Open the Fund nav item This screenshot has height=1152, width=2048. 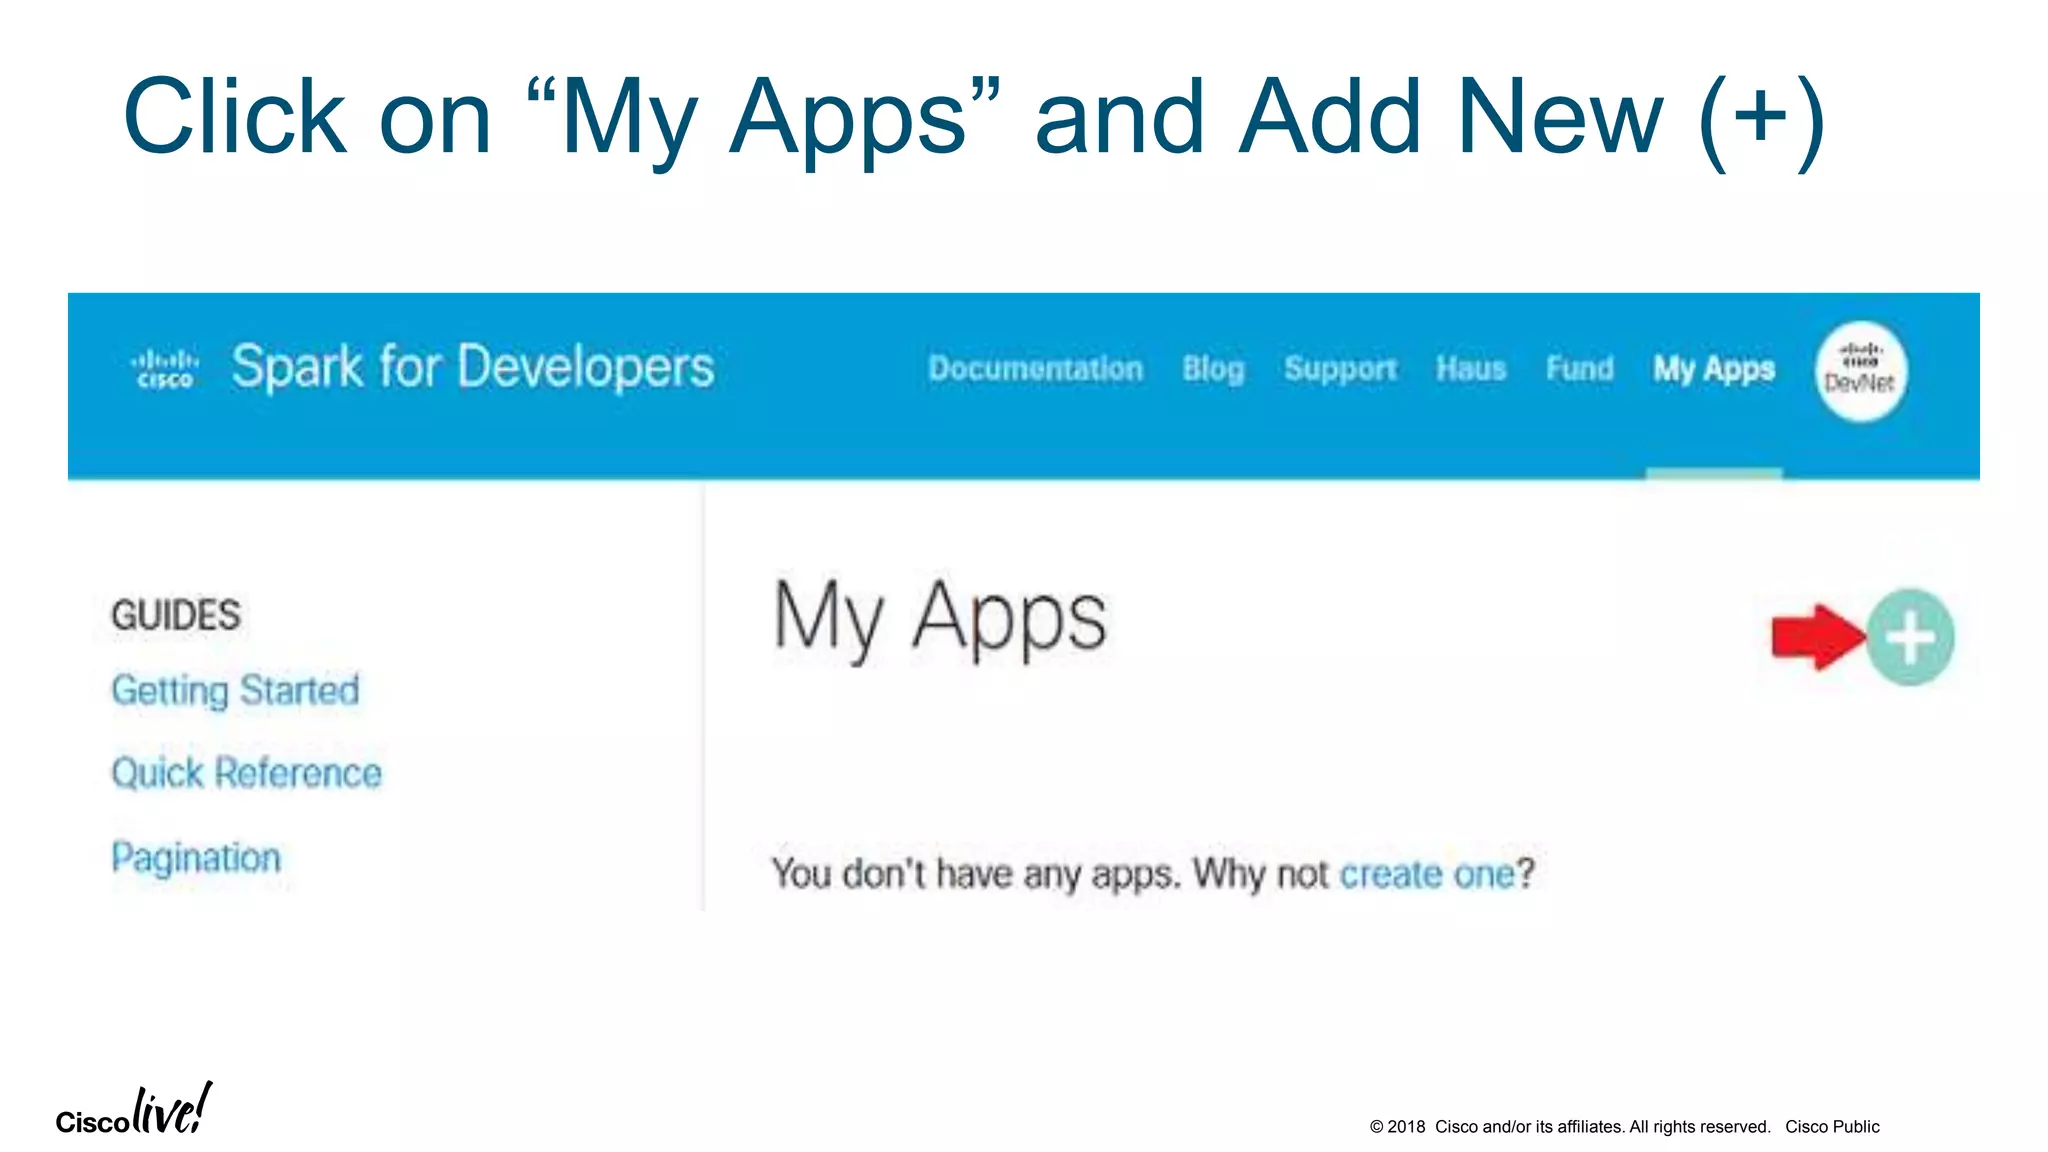coord(1579,369)
